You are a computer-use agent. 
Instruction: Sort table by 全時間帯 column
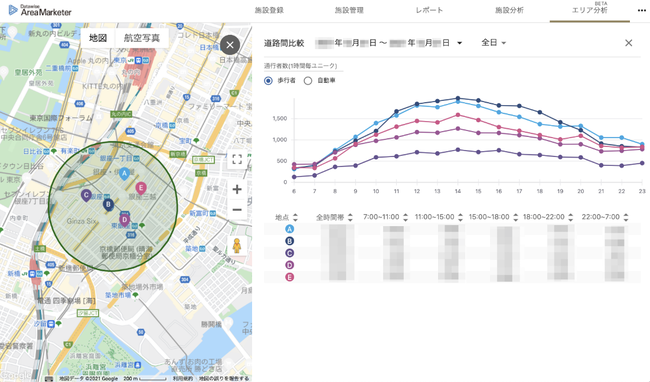coord(334,217)
